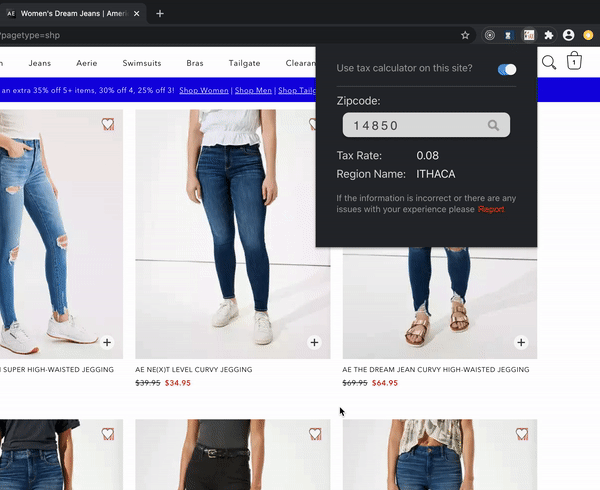
Task: Click AE SUPER HIGH-WAISTED JEGGING title
Action: point(57,370)
